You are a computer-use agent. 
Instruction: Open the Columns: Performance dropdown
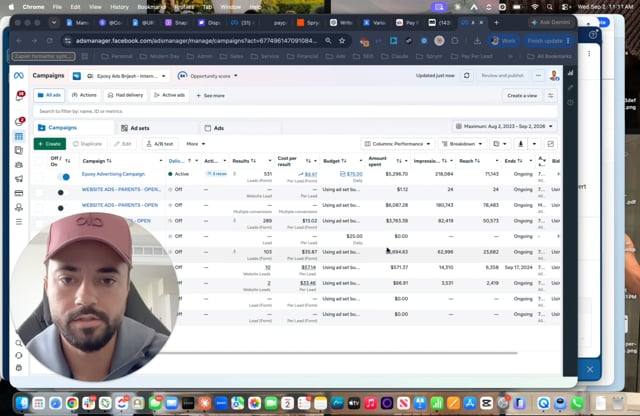point(397,144)
